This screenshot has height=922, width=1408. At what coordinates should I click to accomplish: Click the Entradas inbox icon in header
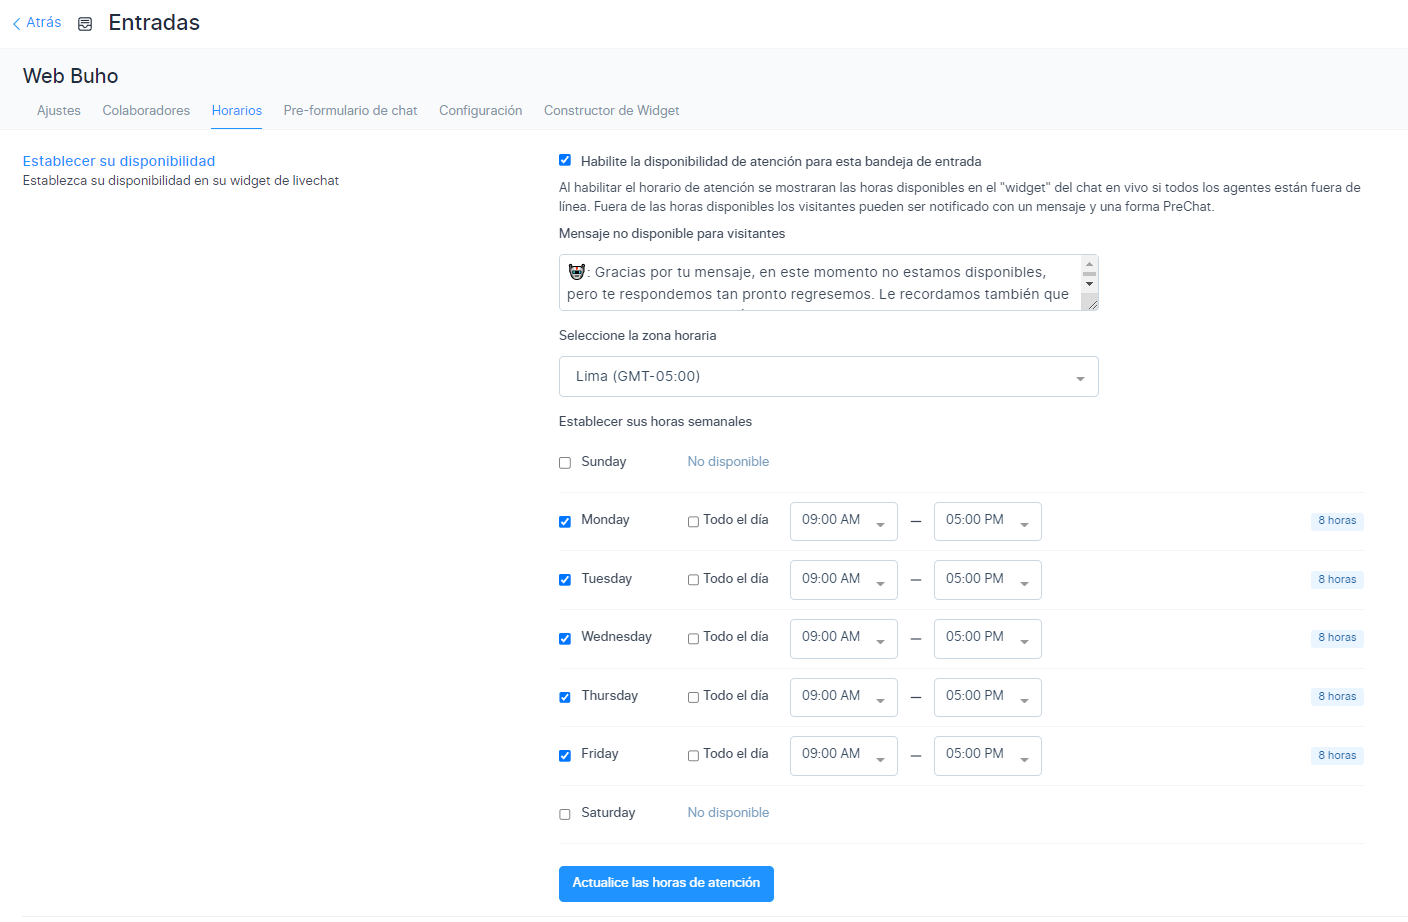[x=85, y=24]
